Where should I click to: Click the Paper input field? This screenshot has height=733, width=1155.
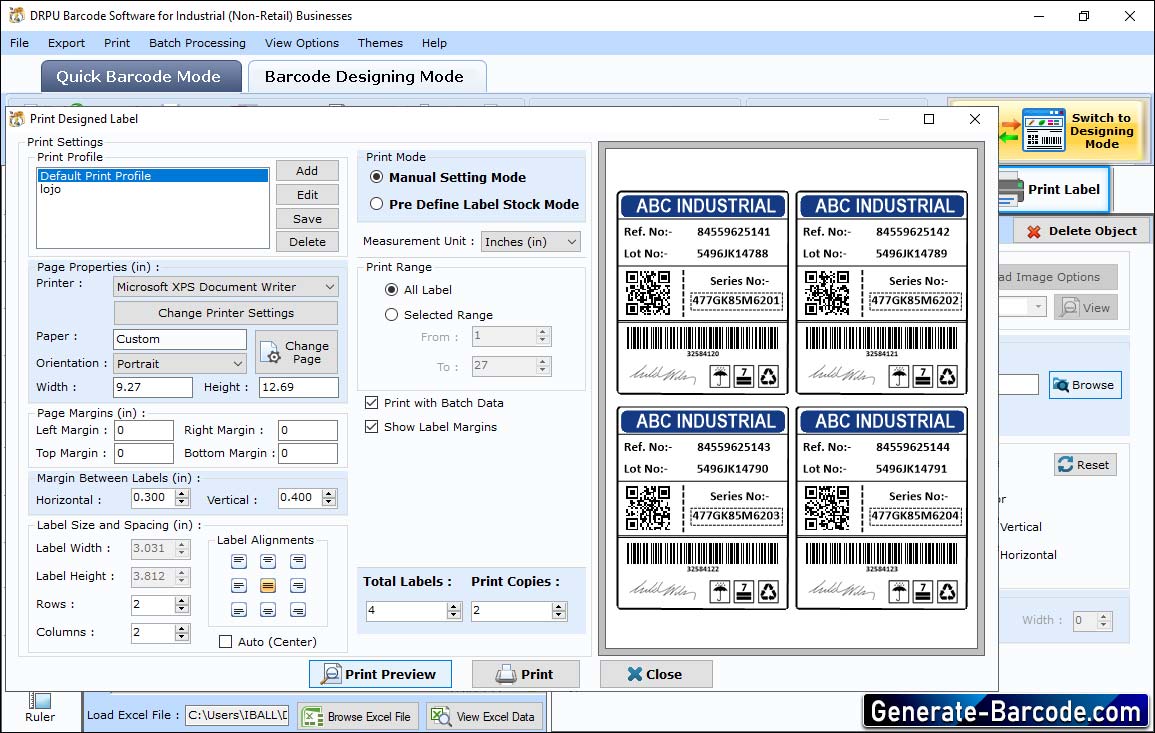[x=180, y=339]
